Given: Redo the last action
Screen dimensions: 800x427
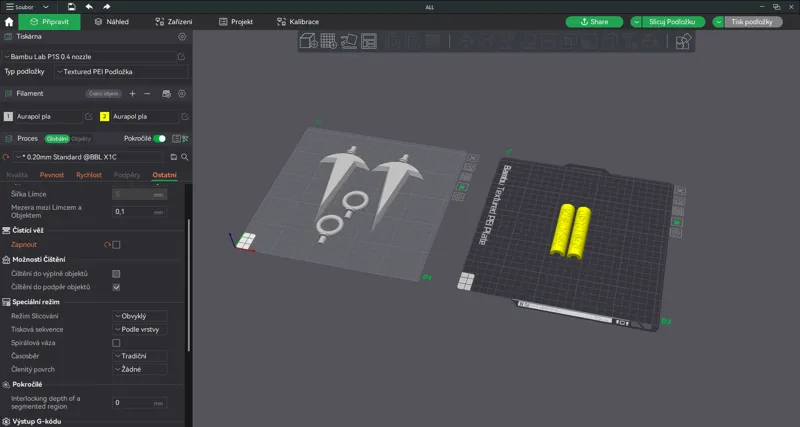Looking at the screenshot, I should pyautogui.click(x=106, y=7).
